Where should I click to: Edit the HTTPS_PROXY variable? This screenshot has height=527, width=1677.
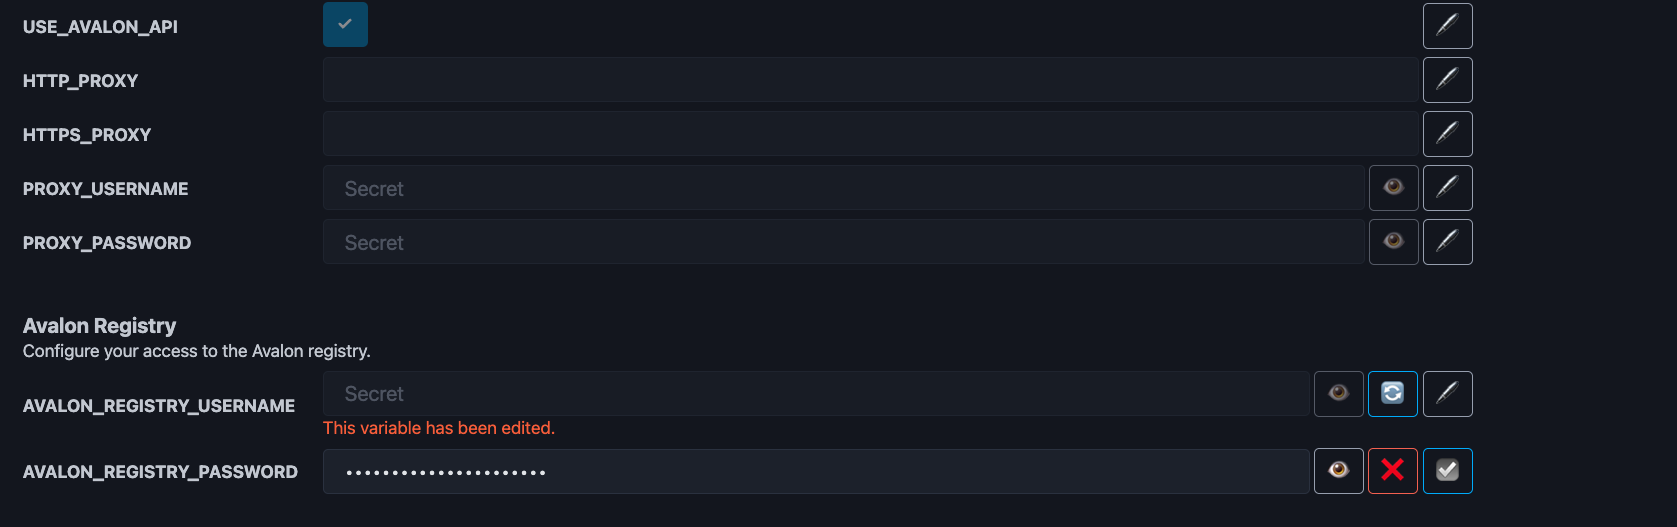(x=1447, y=134)
